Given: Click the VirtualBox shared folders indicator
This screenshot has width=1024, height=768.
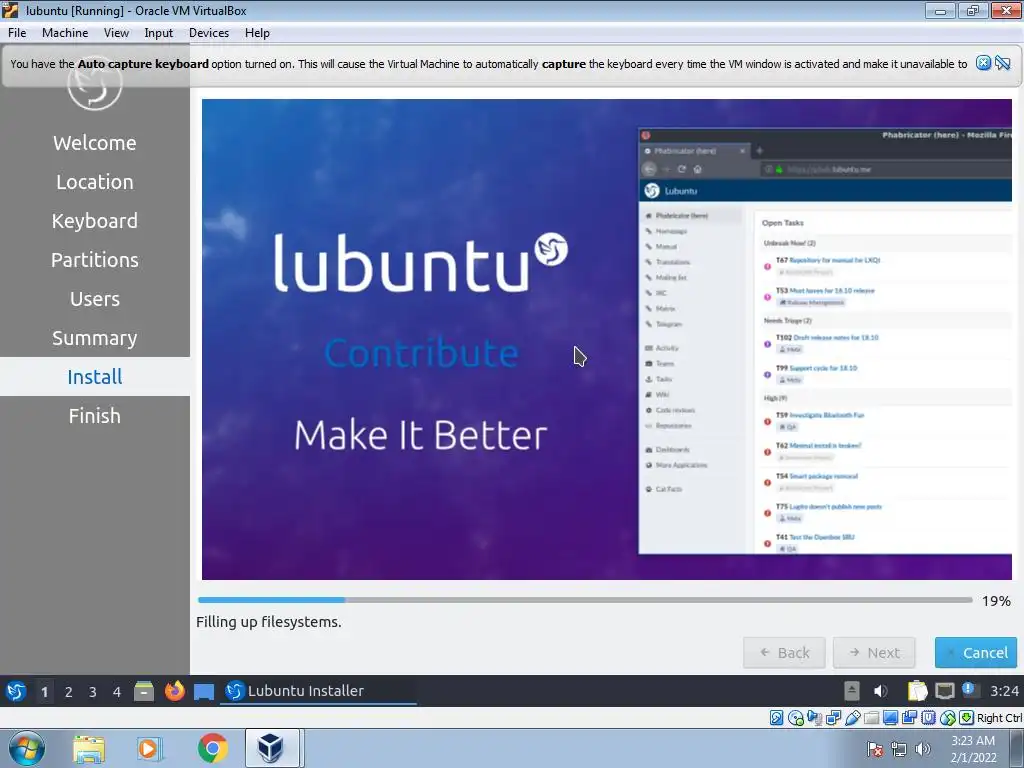Looking at the screenshot, I should 872,718.
